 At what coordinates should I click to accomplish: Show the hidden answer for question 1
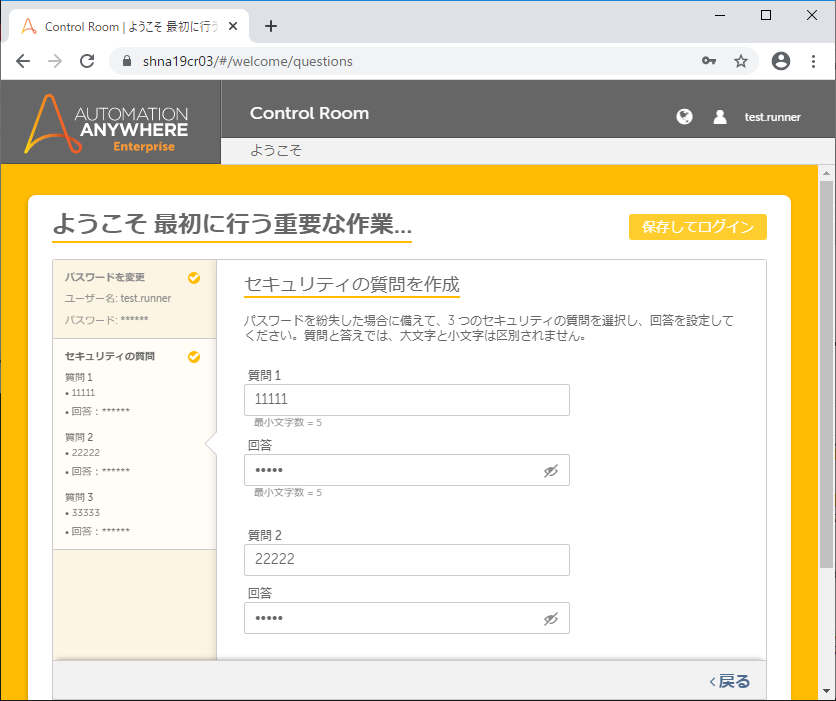[551, 471]
